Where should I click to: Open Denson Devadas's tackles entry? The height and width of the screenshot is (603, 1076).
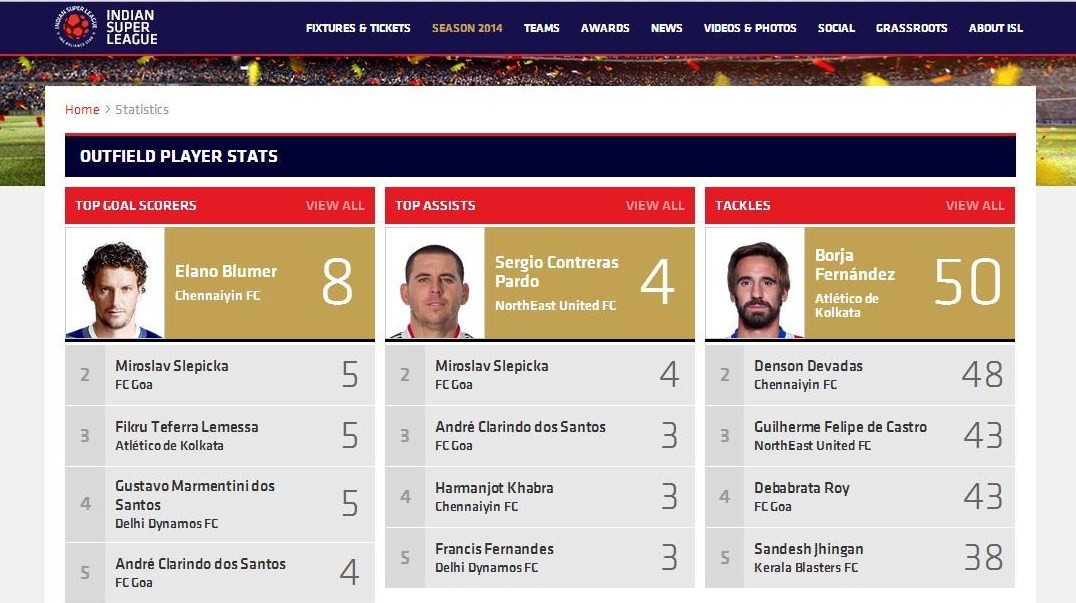[x=860, y=375]
